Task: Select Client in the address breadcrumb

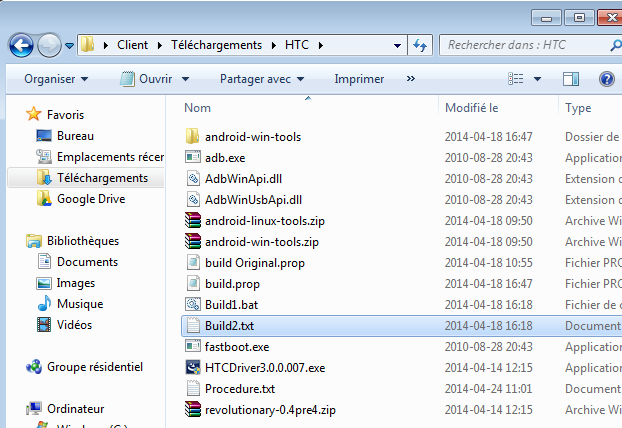Action: tap(132, 45)
